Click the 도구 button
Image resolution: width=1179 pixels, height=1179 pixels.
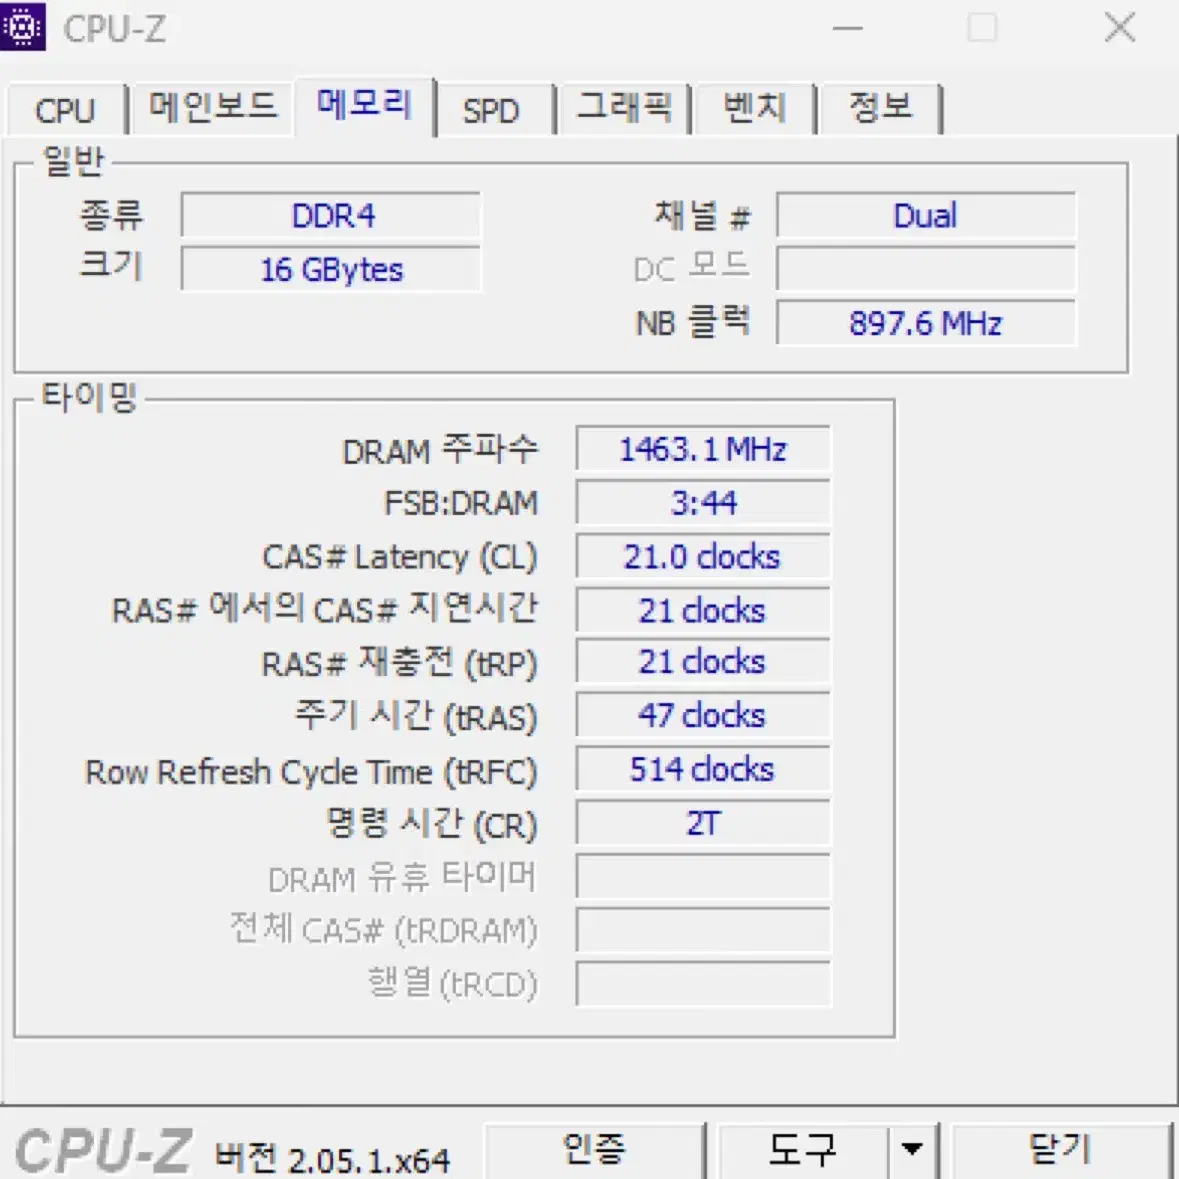802,1150
